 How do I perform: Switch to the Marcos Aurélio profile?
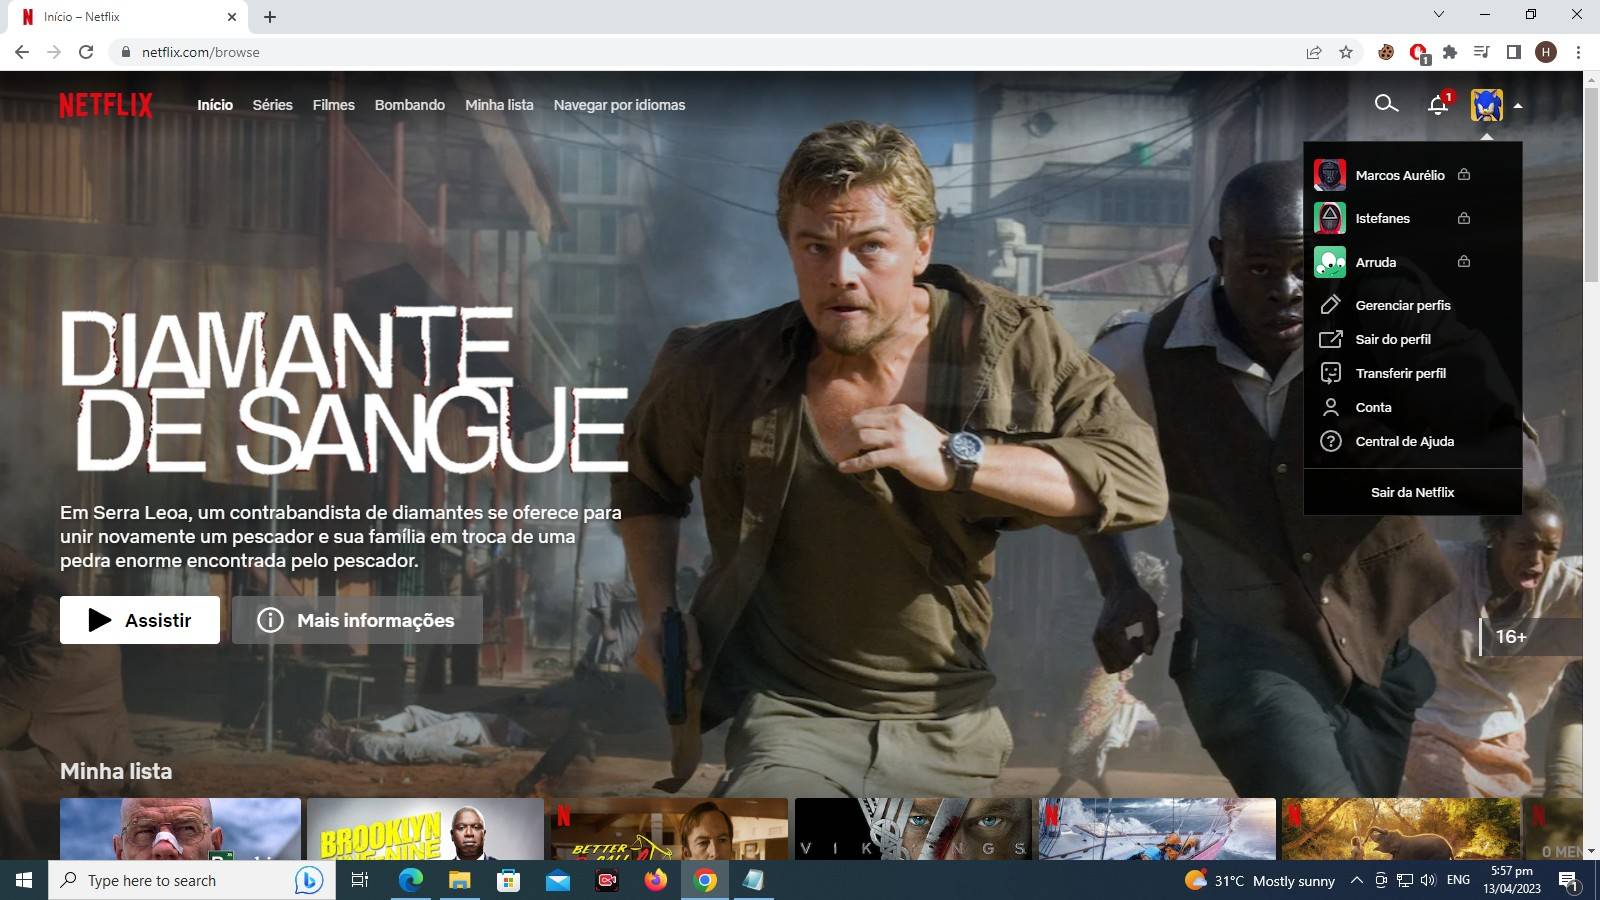(1399, 175)
